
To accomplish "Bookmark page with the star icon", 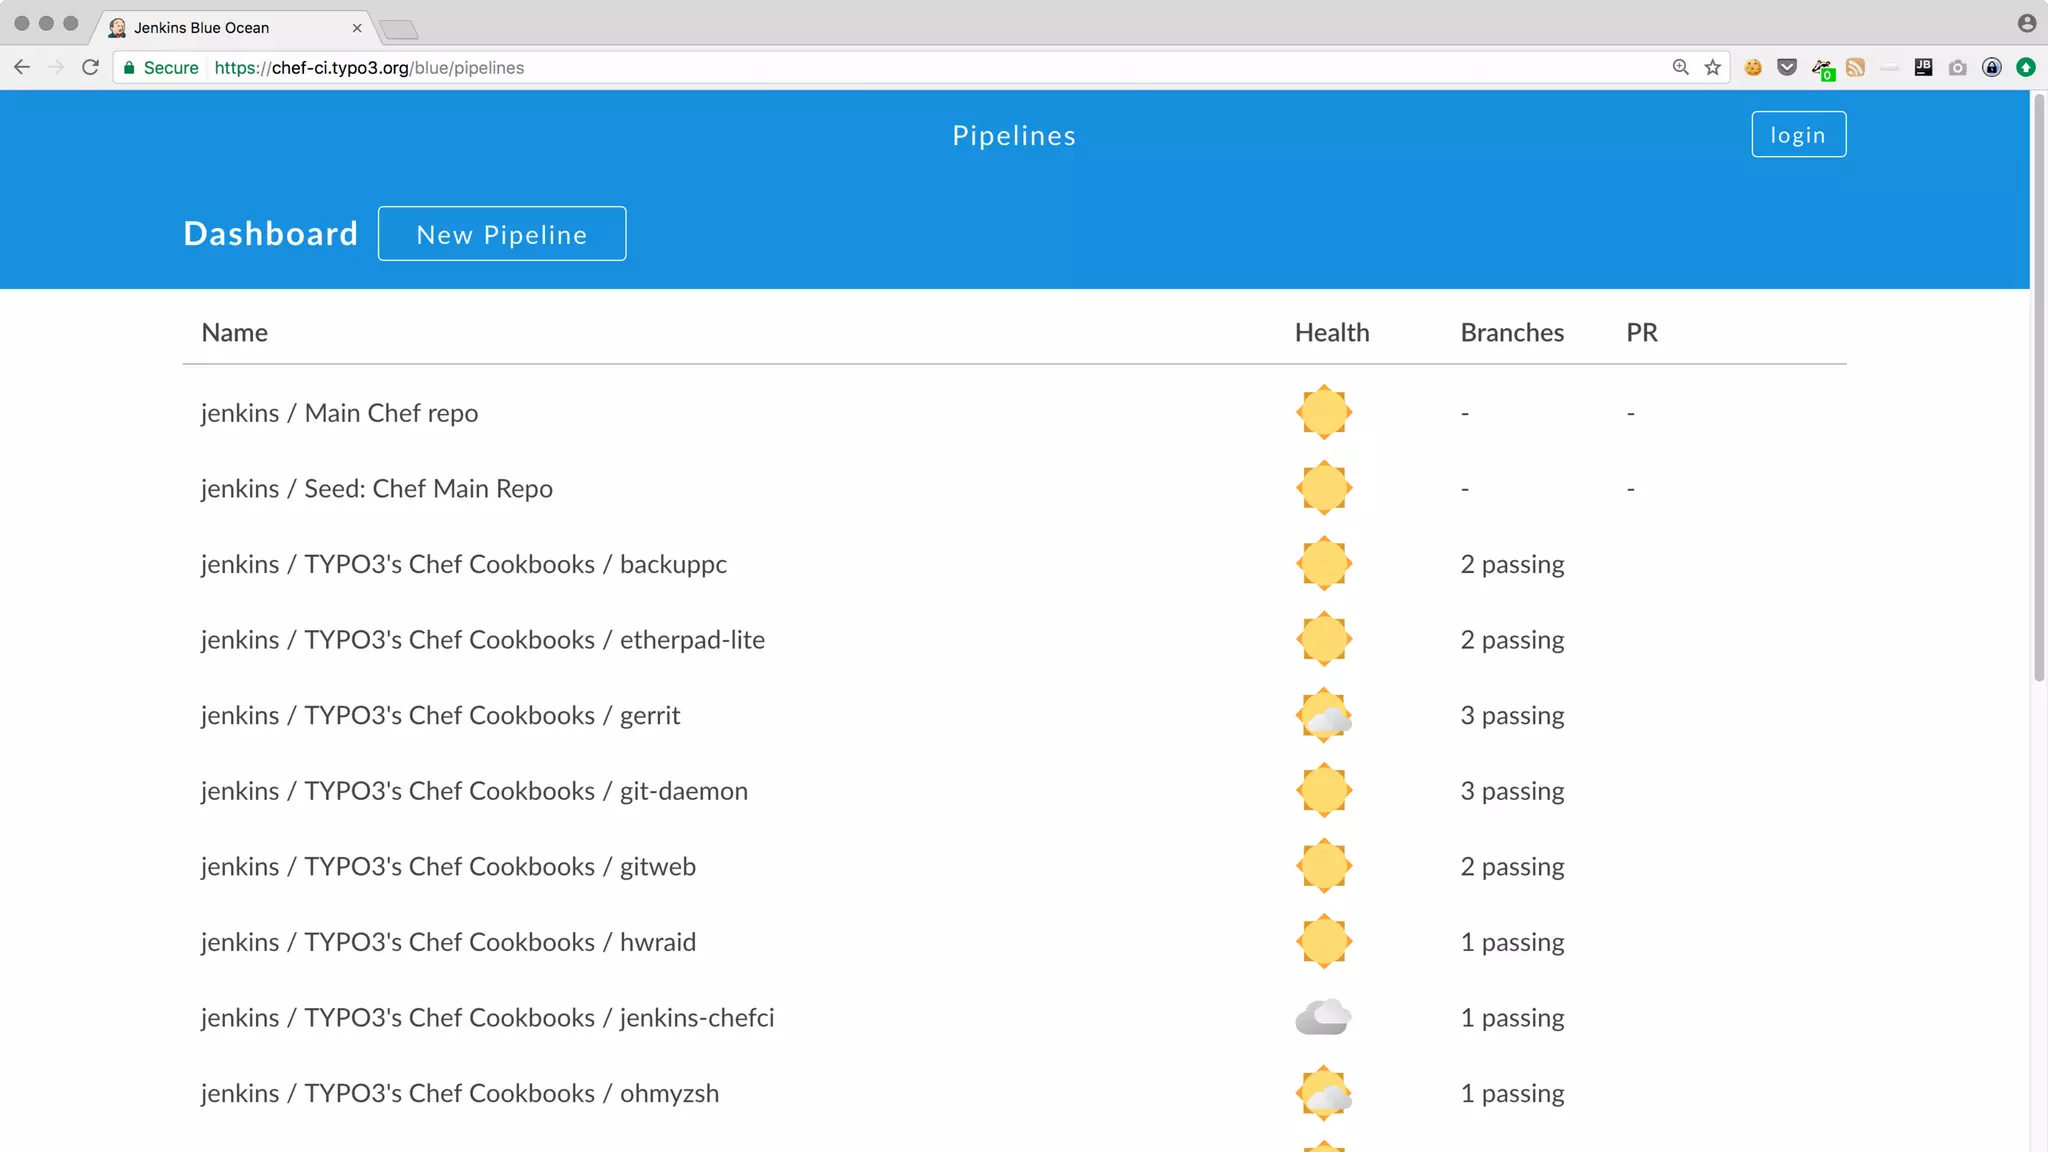I will [1713, 67].
